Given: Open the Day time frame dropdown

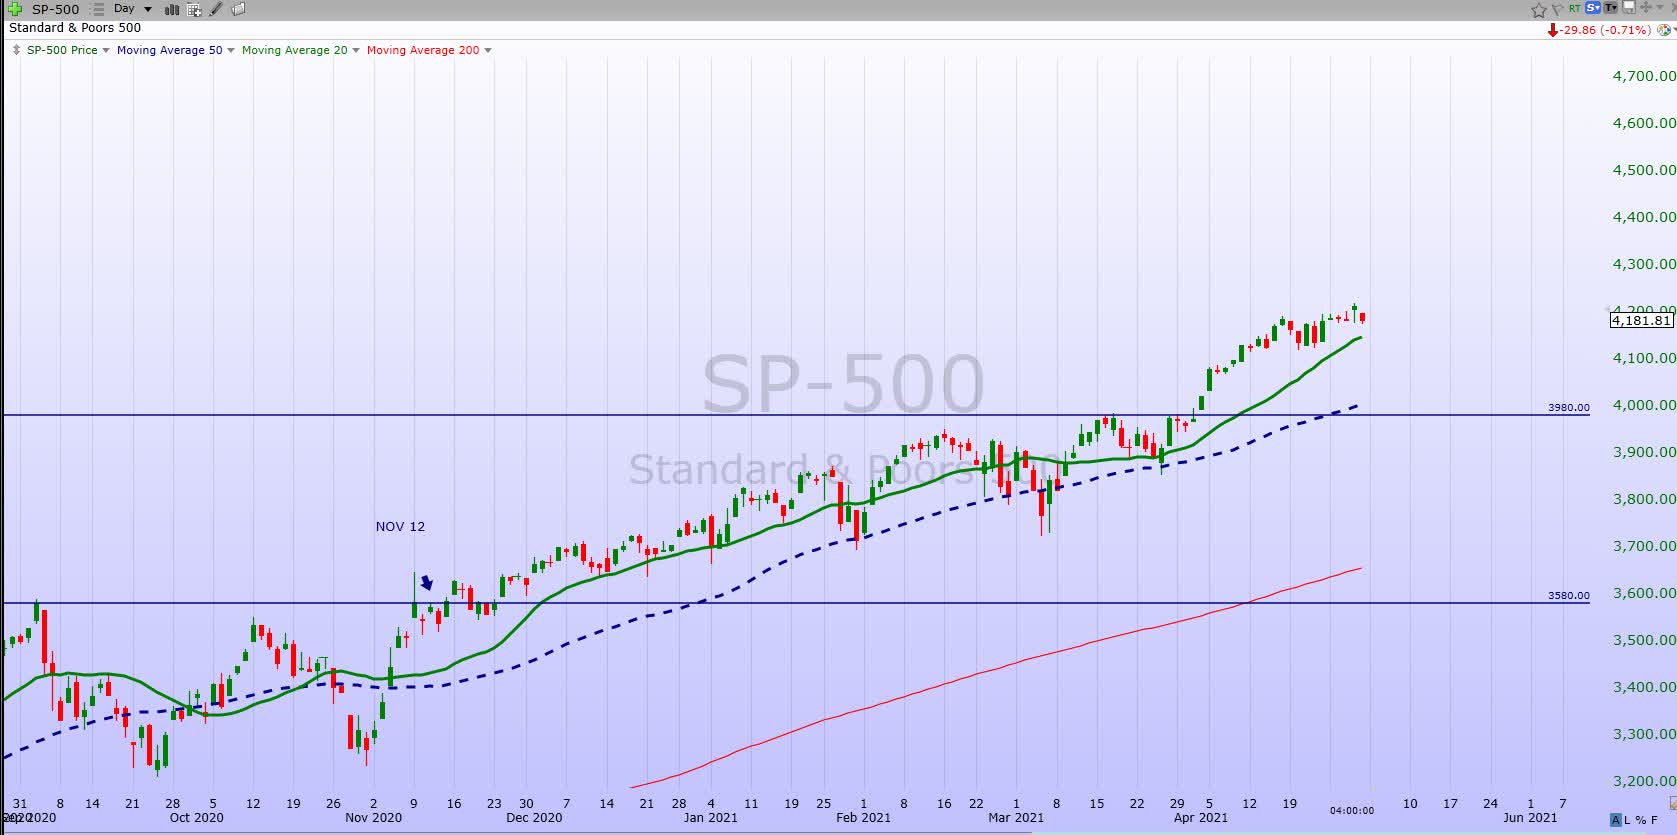Looking at the screenshot, I should tap(133, 9).
